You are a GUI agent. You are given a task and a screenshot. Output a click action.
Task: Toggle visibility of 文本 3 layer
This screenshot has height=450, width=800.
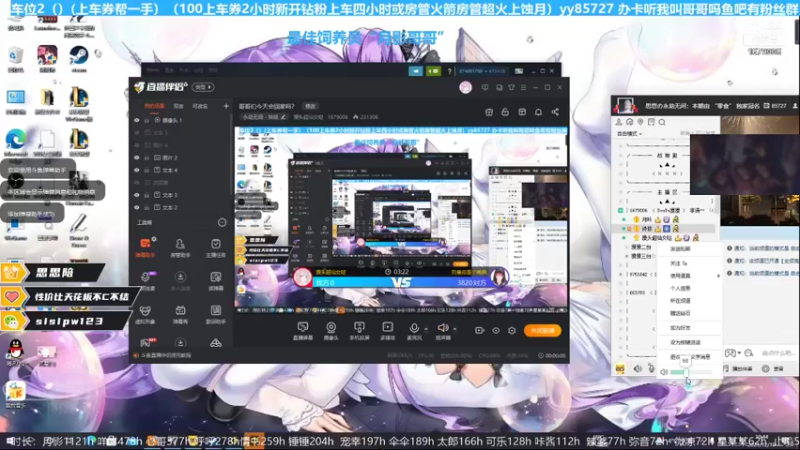137,195
